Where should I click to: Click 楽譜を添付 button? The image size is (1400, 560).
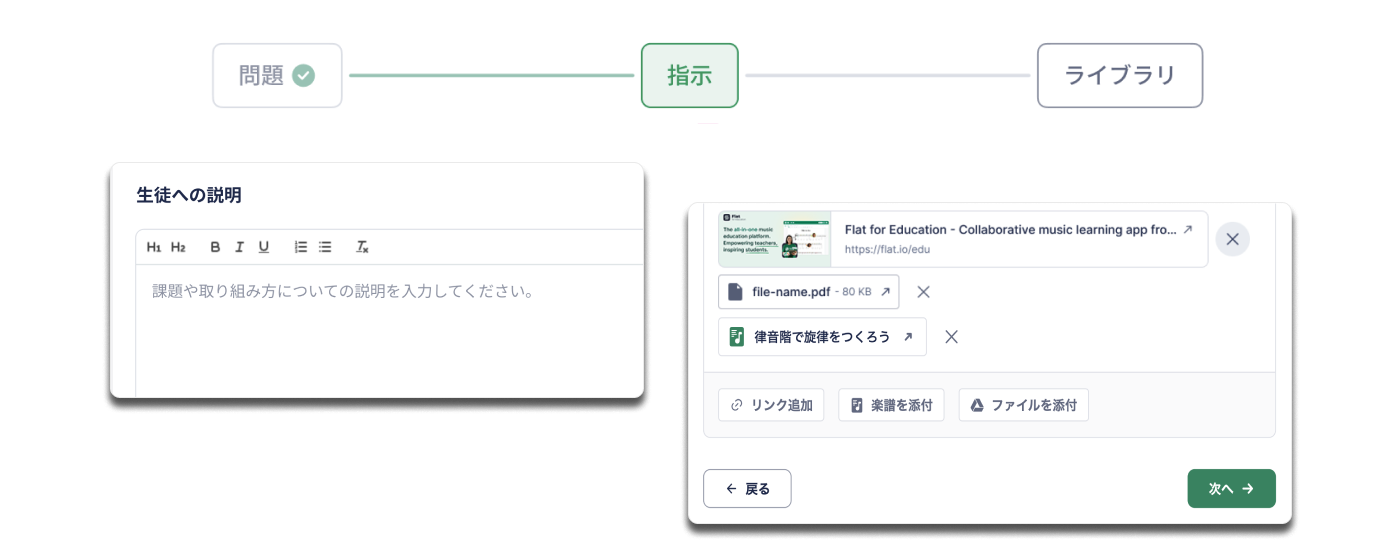(x=891, y=405)
